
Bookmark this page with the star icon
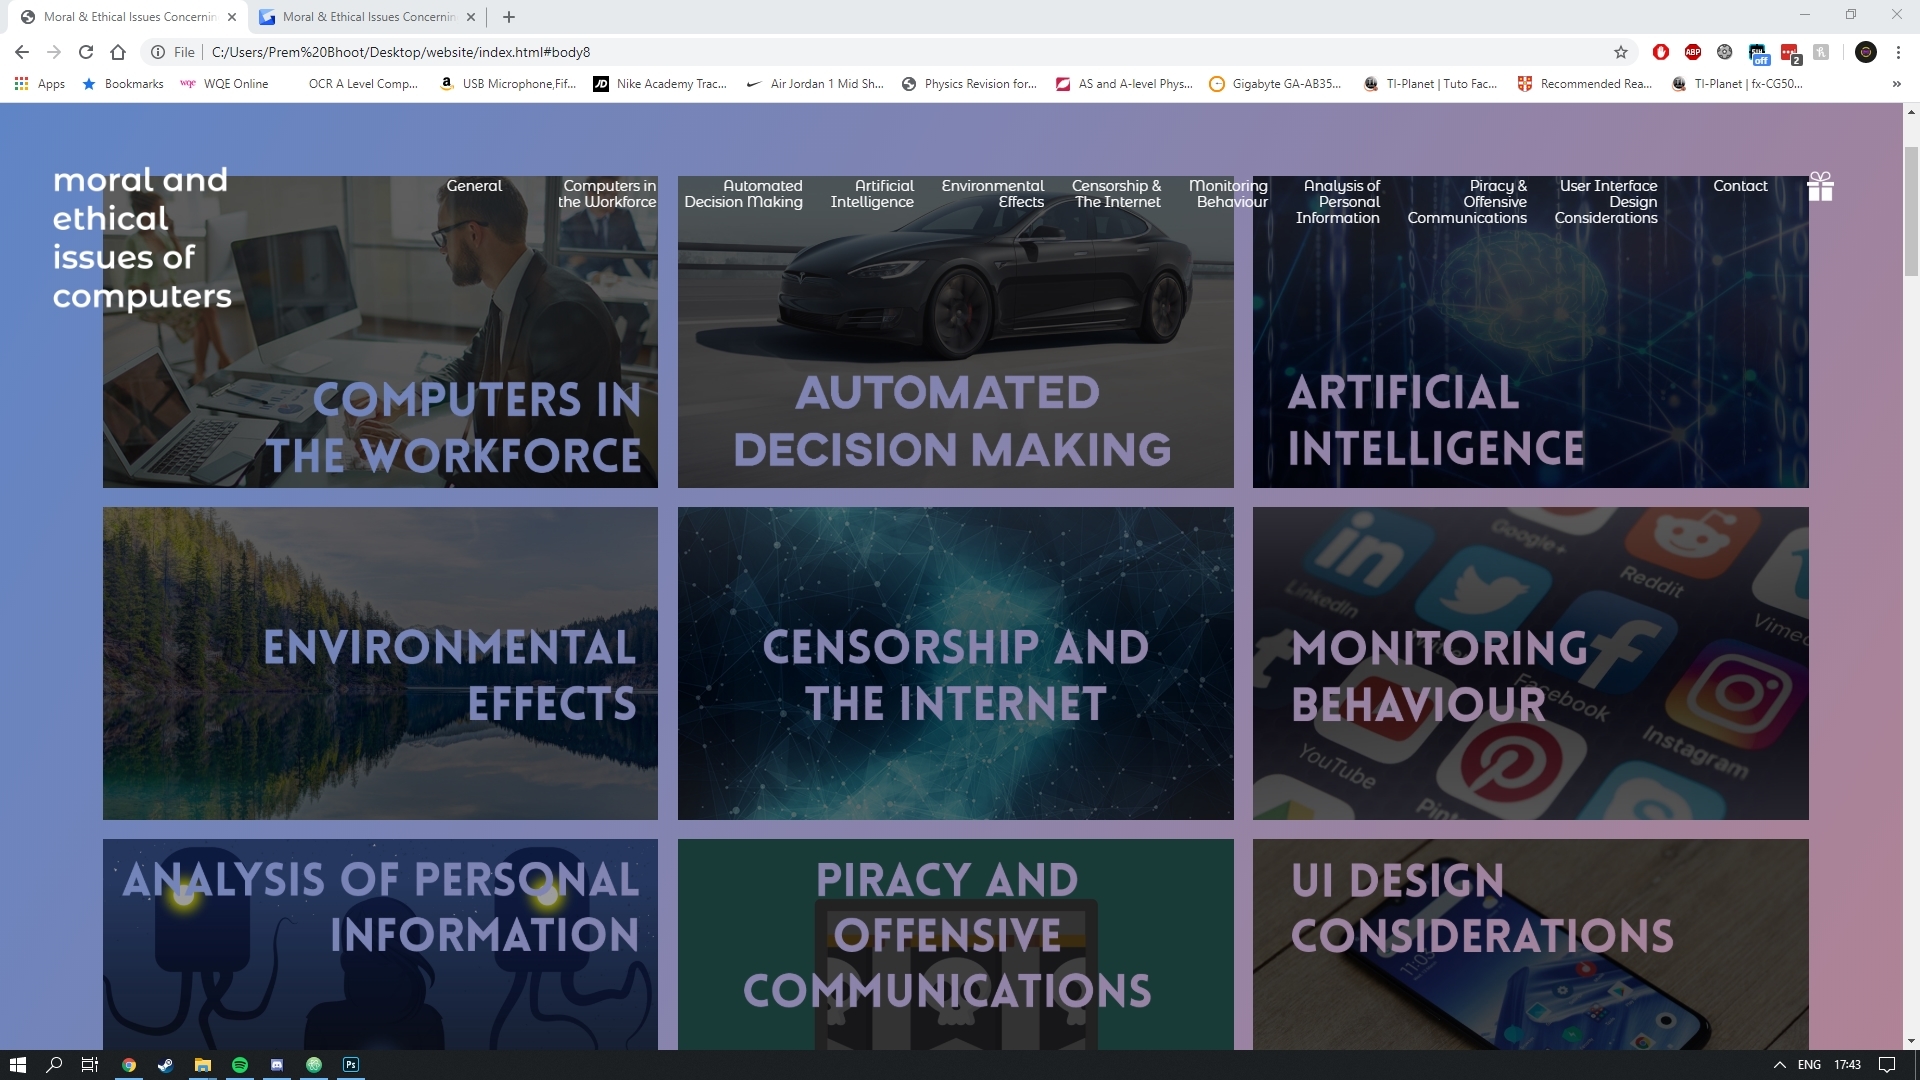coord(1620,52)
